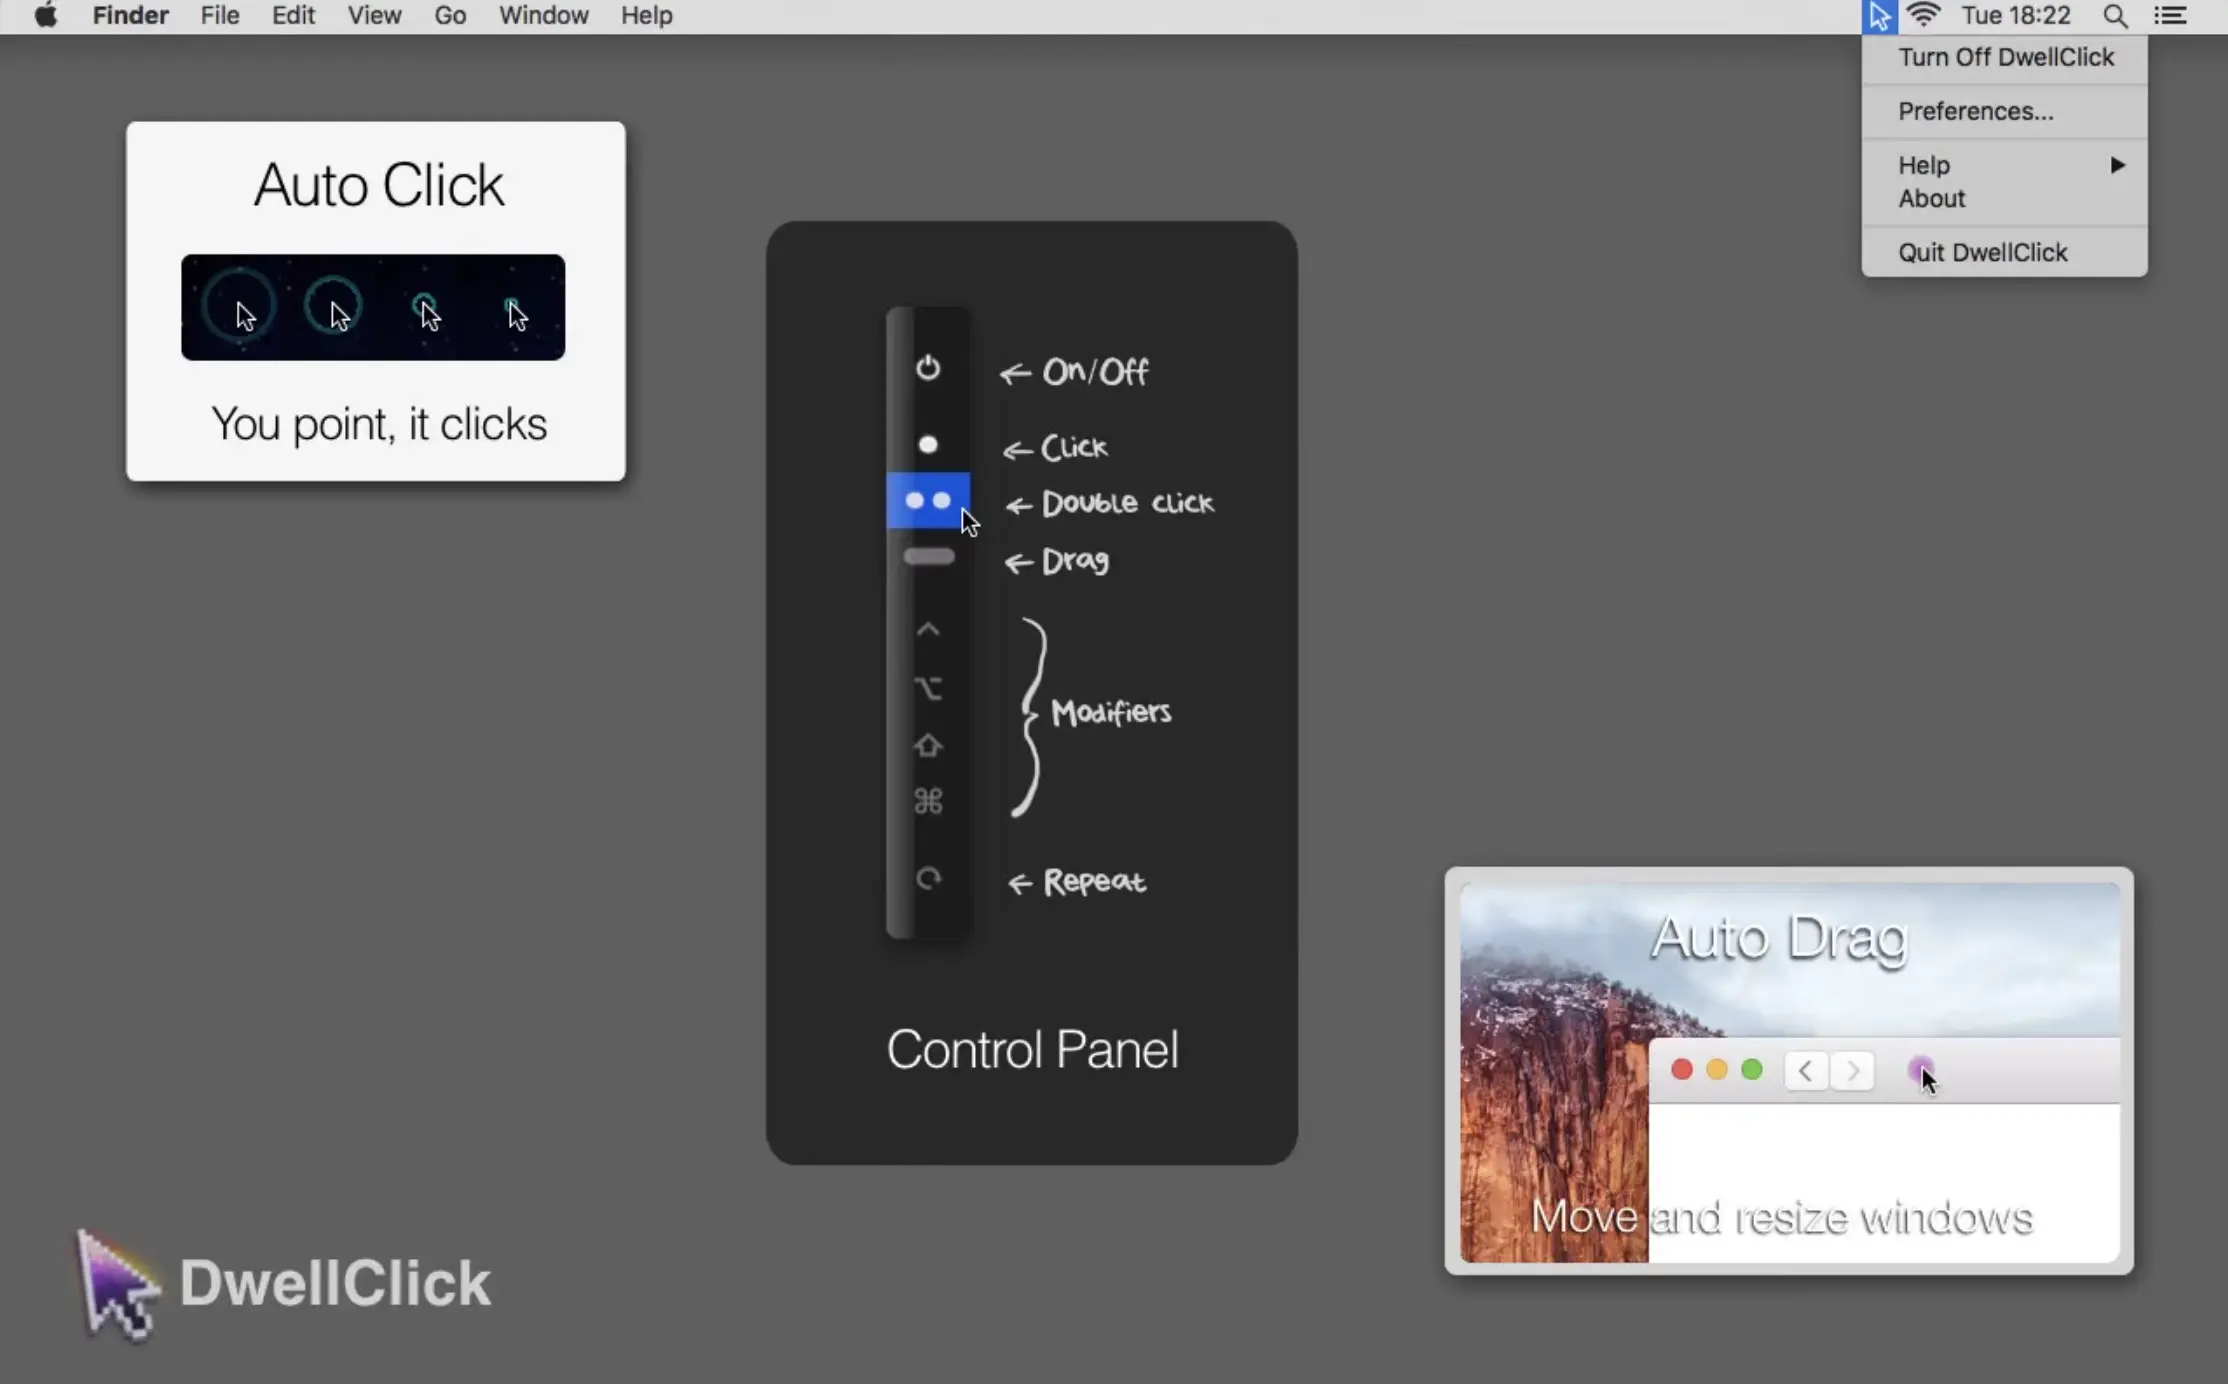Select the Click mode icon
2228x1384 pixels.
click(x=929, y=443)
